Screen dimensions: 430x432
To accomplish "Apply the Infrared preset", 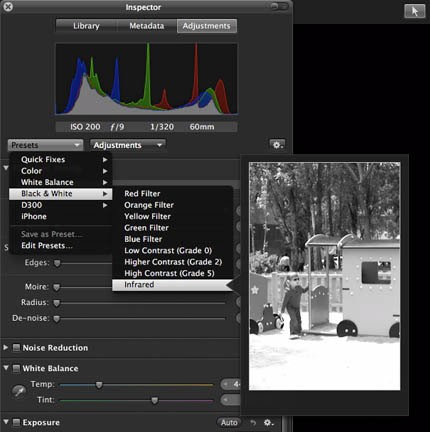I will click(x=172, y=285).
